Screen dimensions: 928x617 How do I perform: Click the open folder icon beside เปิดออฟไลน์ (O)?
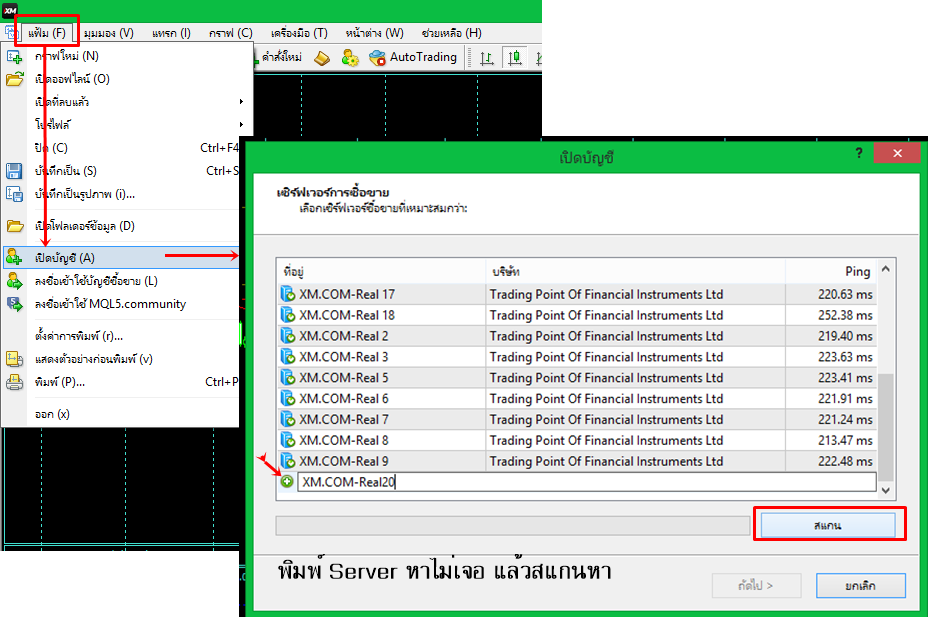[x=15, y=79]
